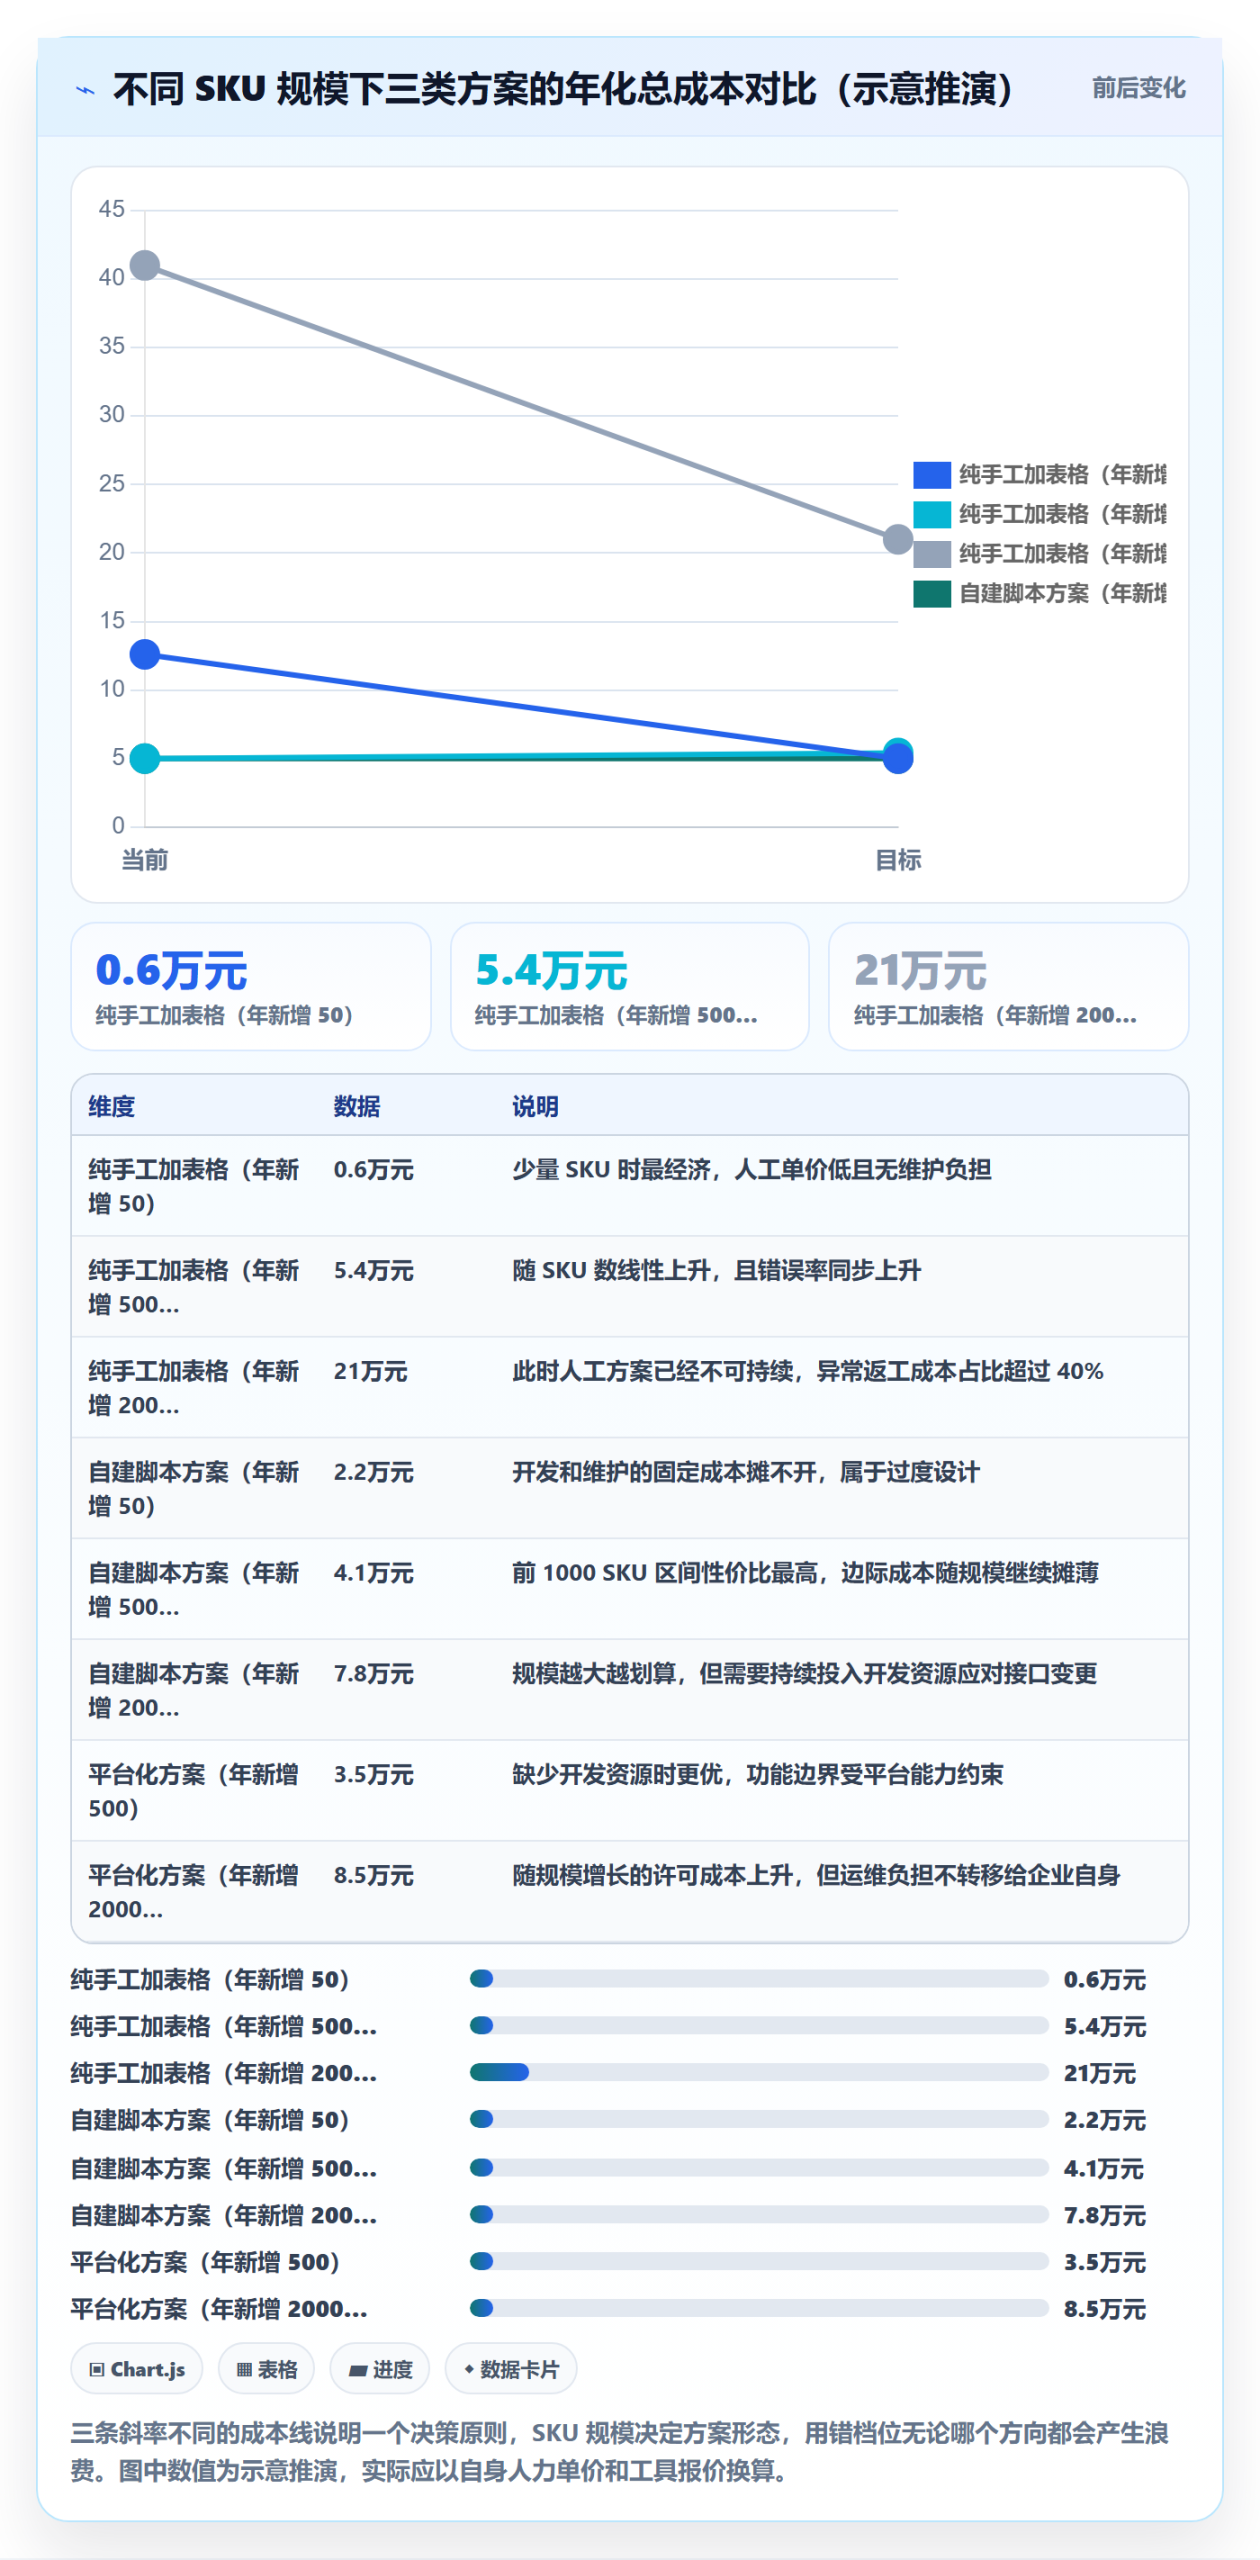Click the 表格 chip
This screenshot has height=2560, width=1260.
(x=266, y=2369)
